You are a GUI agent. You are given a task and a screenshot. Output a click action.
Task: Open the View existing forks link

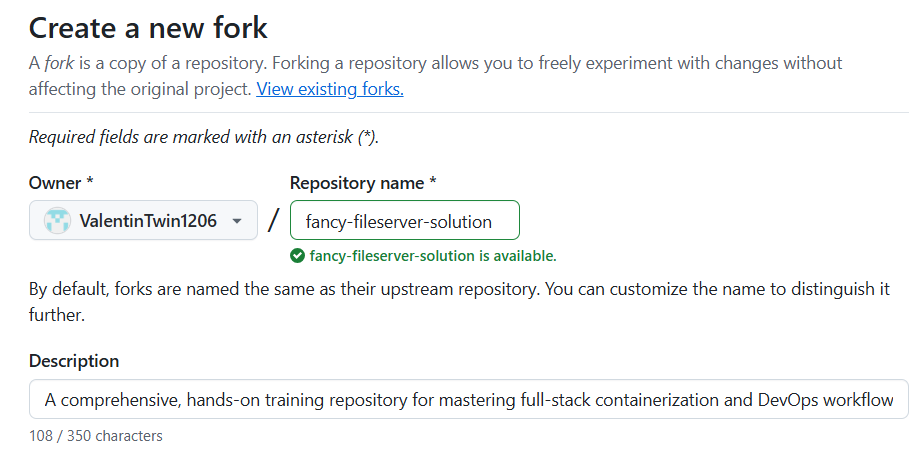[x=330, y=89]
